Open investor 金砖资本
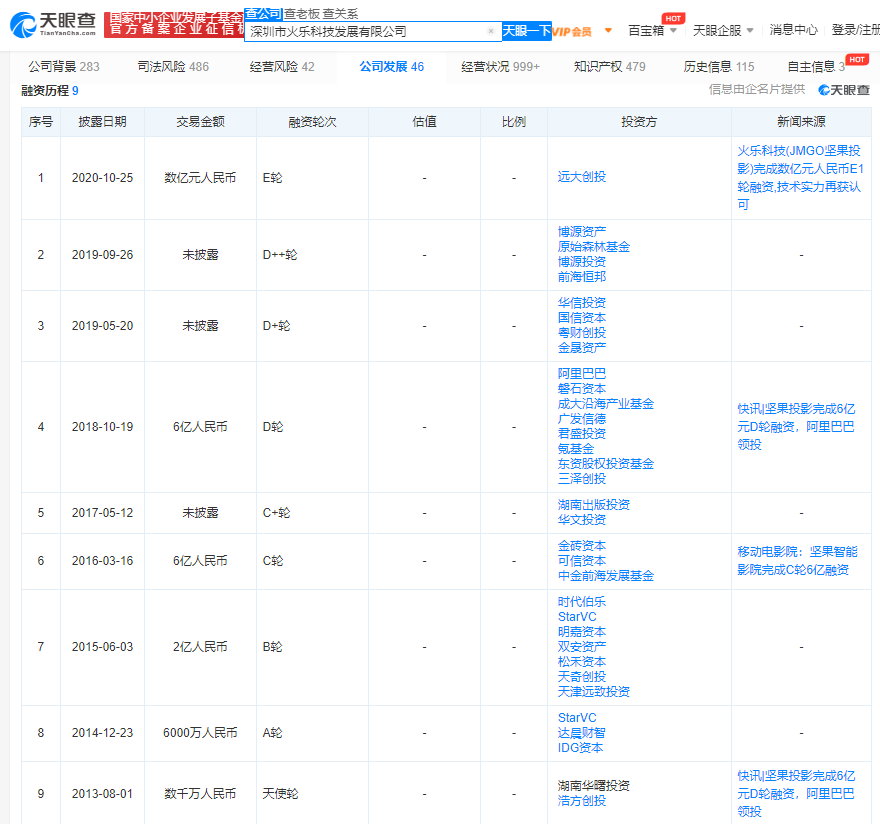 [x=581, y=546]
